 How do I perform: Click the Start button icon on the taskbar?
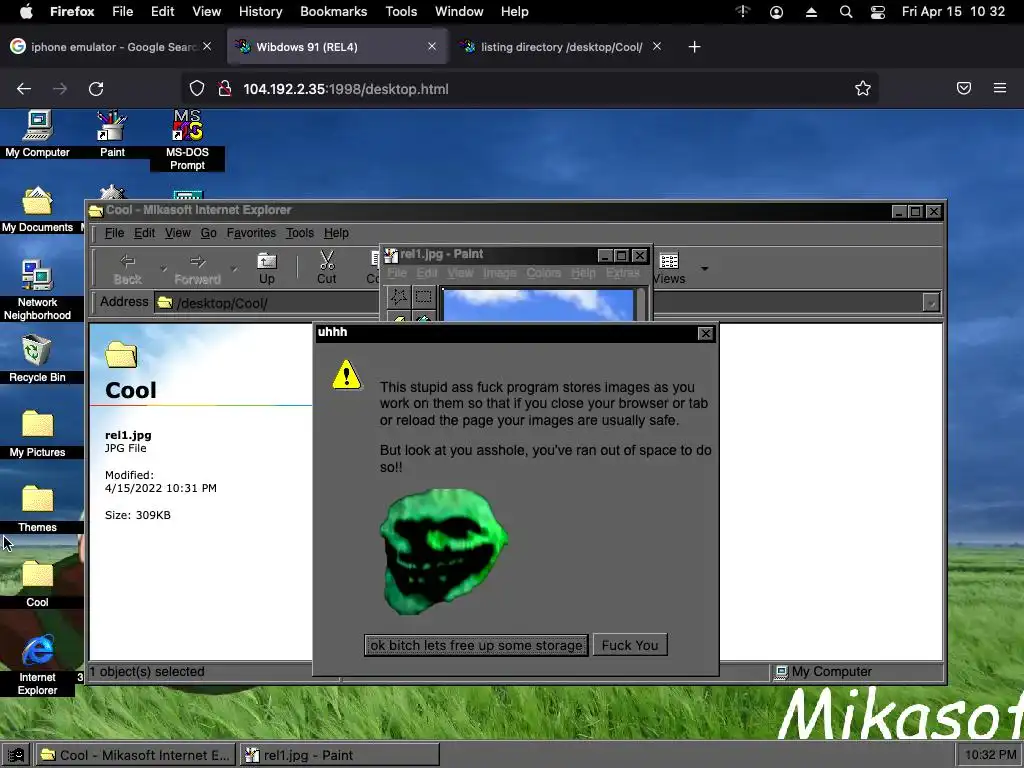point(16,756)
